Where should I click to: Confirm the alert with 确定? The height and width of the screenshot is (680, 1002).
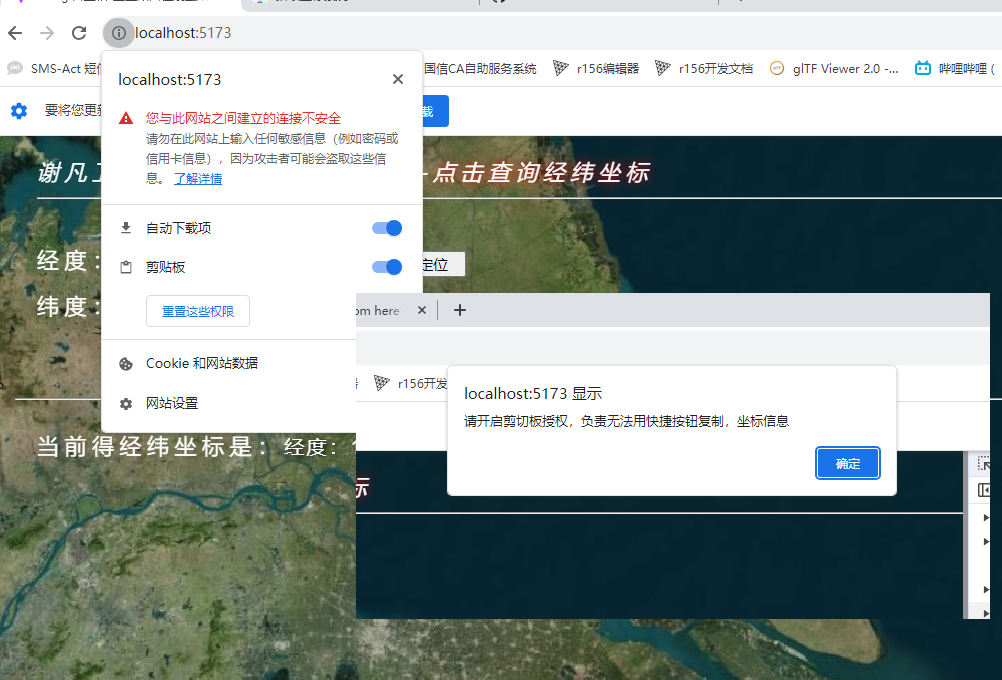pos(848,463)
